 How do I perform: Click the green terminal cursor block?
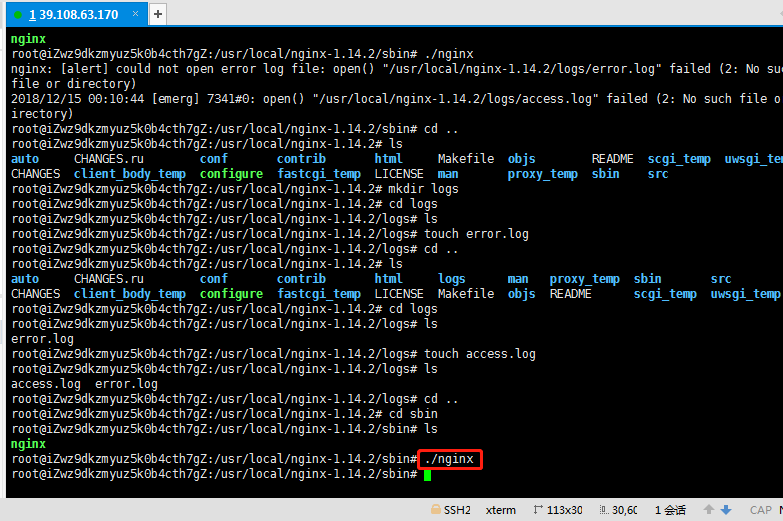point(427,475)
